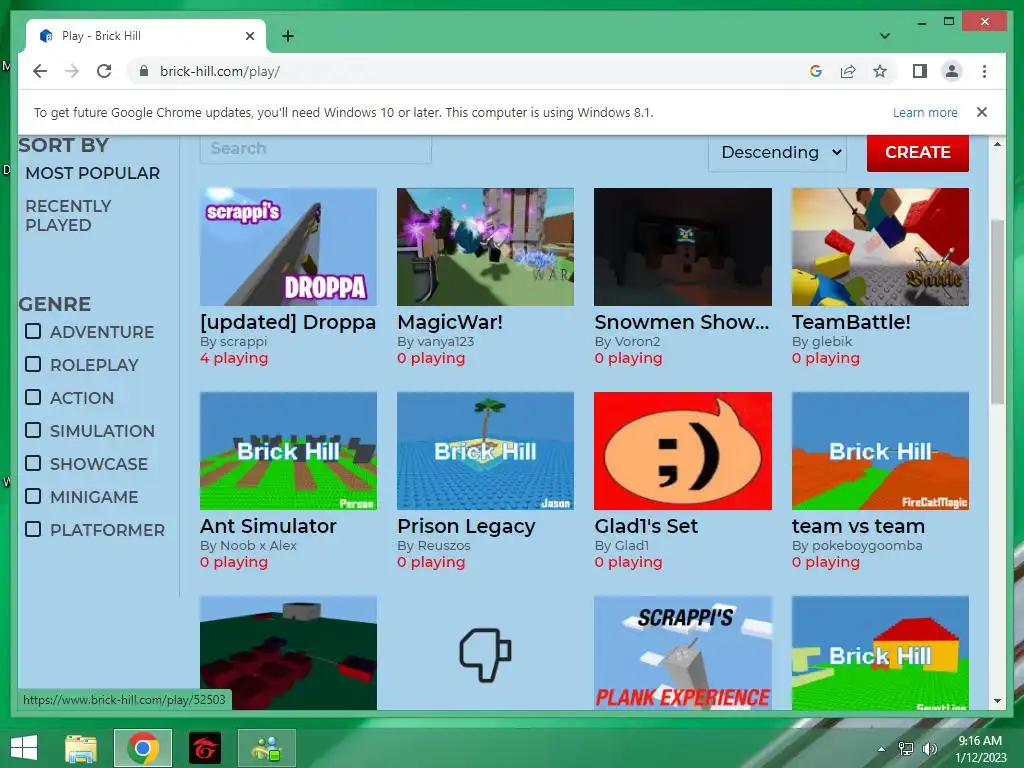
Task: Click the browser forward arrow
Action: (x=72, y=71)
